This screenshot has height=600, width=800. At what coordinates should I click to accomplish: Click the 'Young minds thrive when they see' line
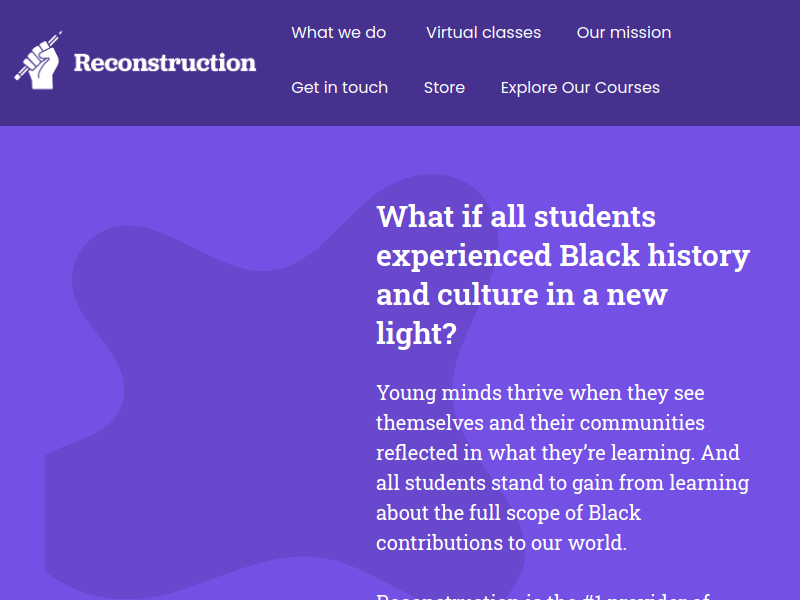coord(540,393)
